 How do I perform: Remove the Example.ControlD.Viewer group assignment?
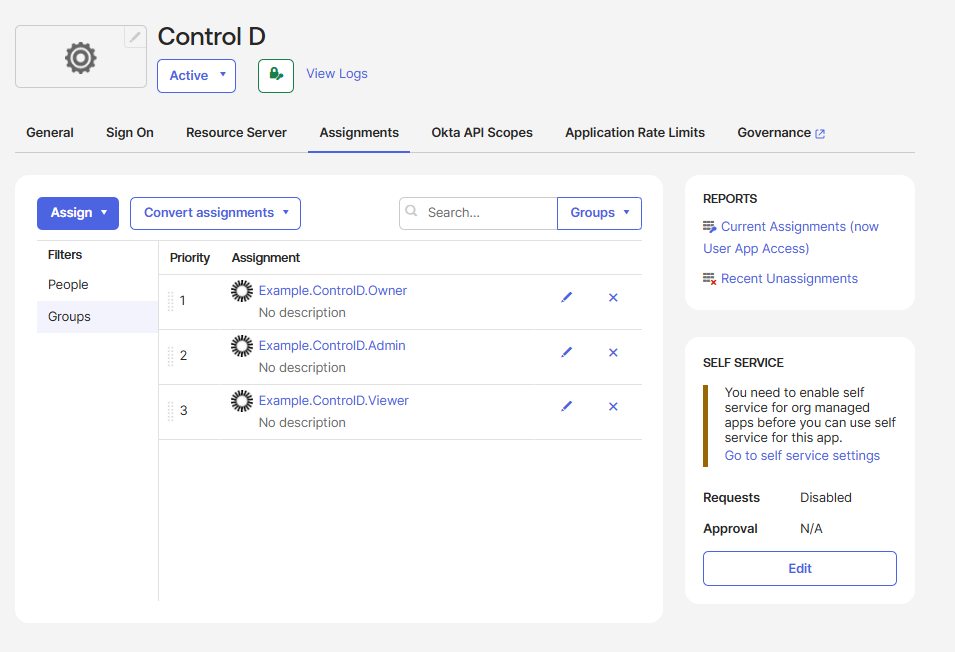[x=613, y=406]
